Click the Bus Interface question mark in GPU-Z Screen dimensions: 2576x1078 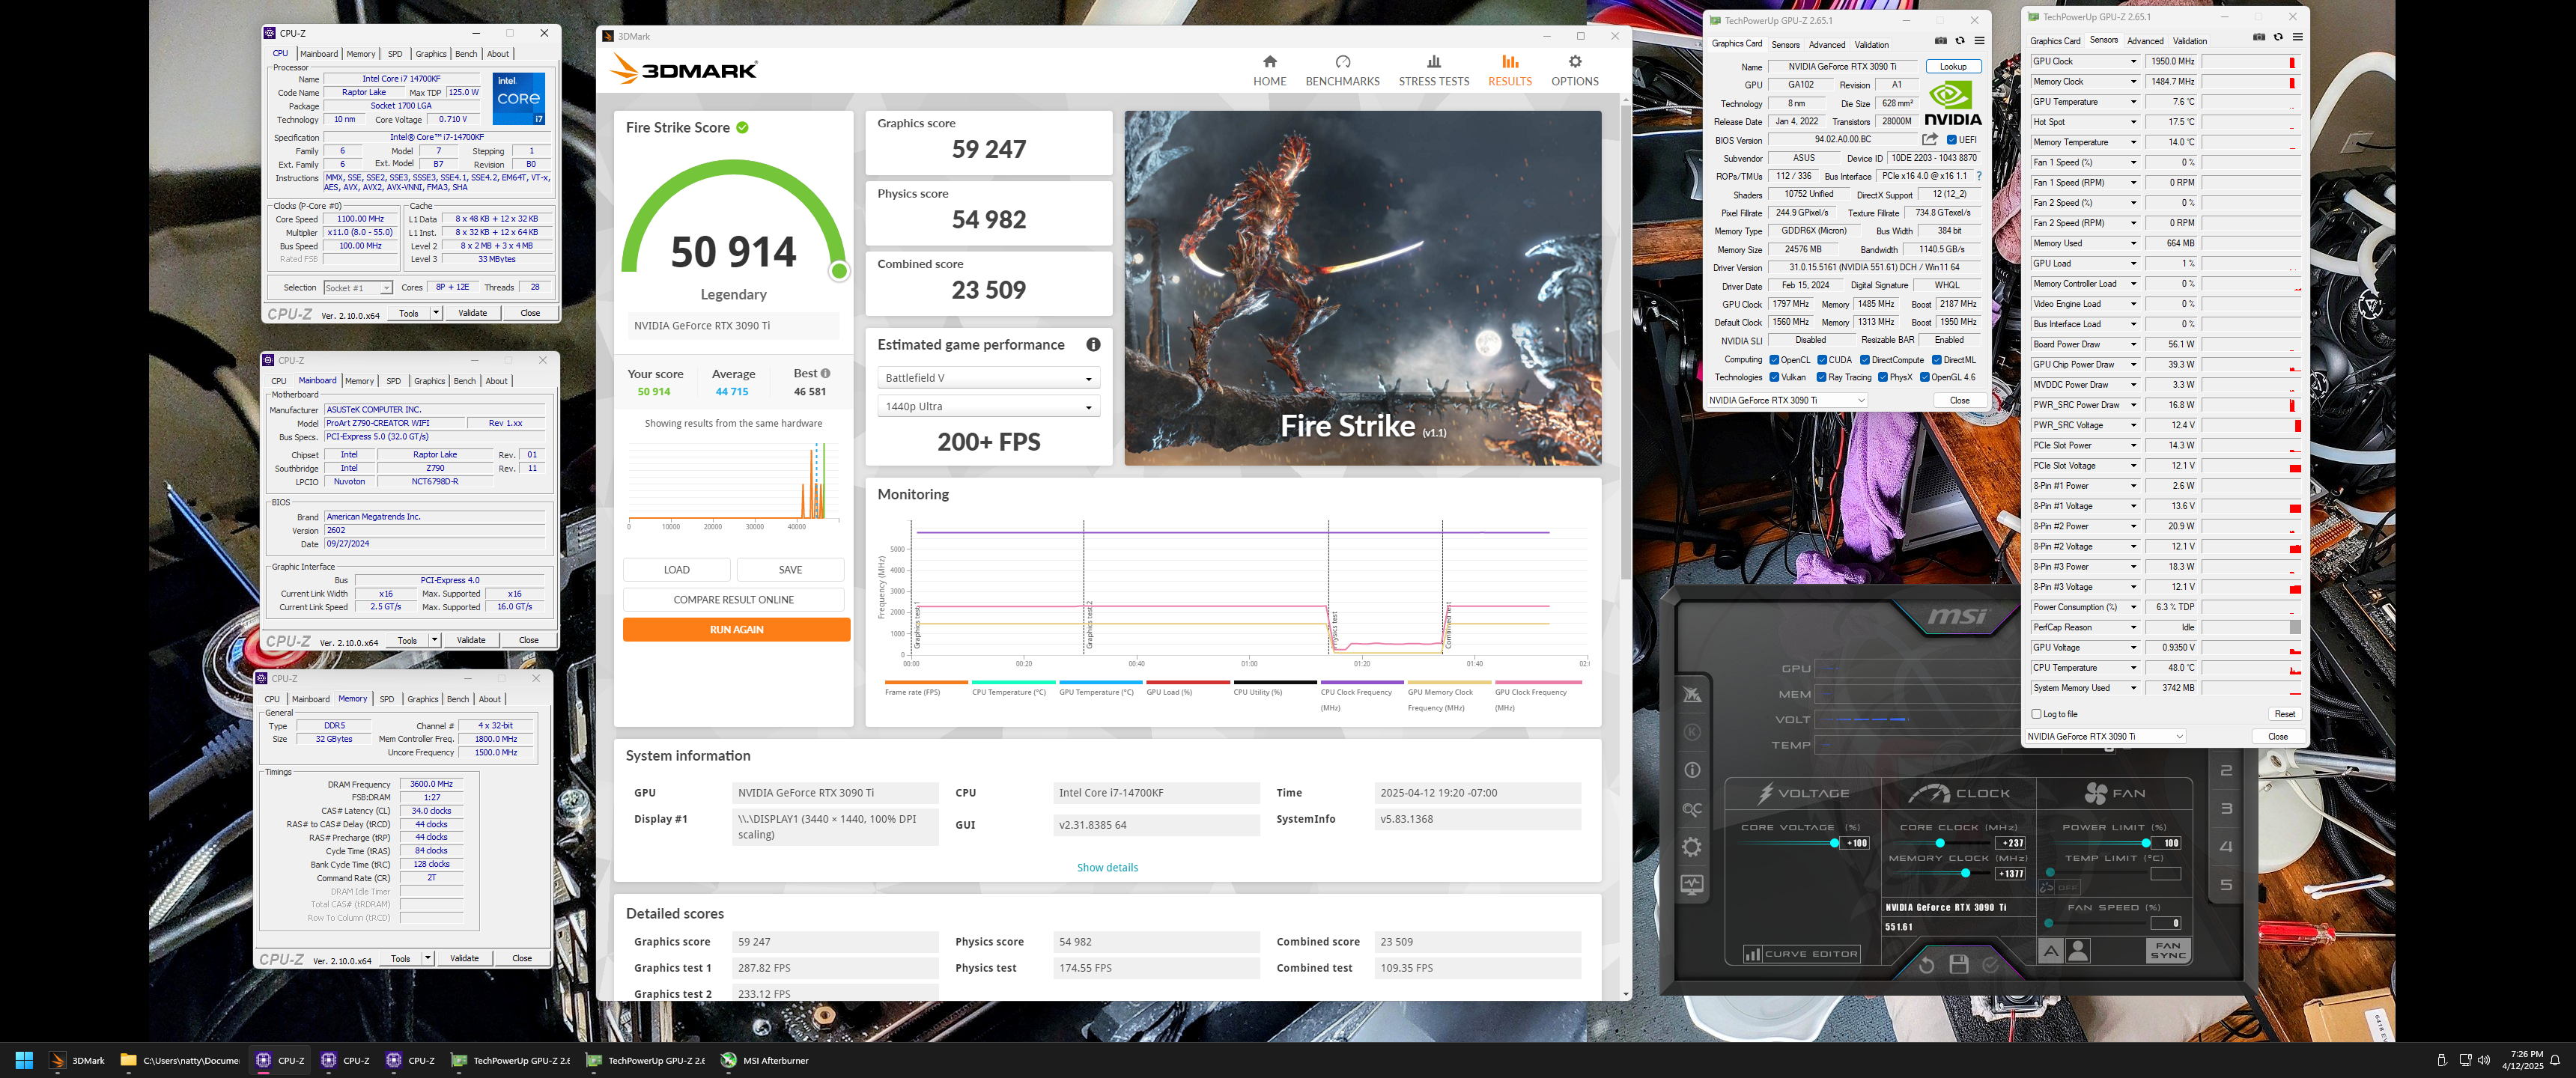[1978, 176]
